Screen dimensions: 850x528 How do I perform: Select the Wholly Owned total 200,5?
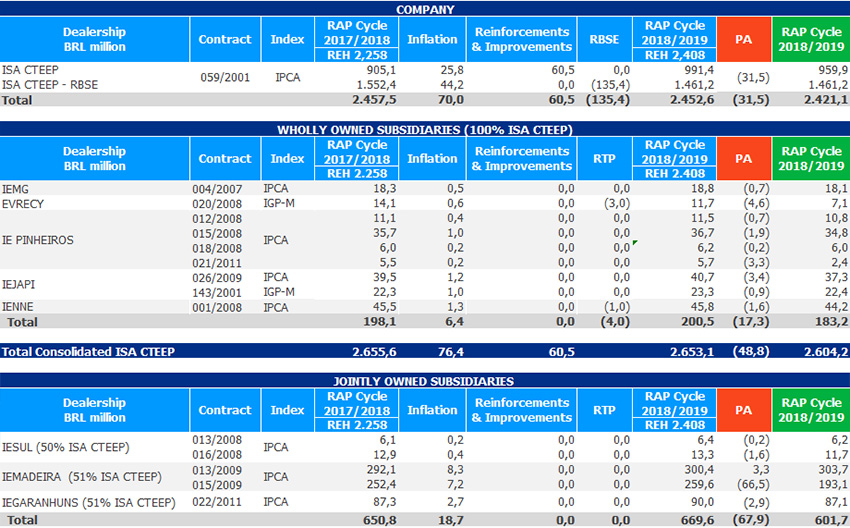pyautogui.click(x=698, y=322)
